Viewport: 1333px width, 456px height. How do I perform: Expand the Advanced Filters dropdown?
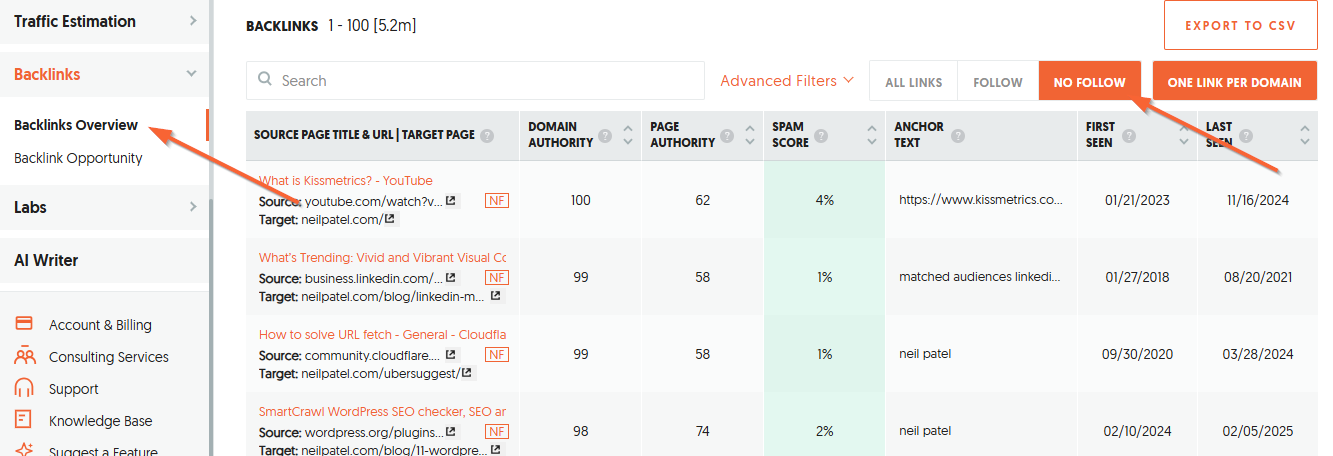coord(787,81)
